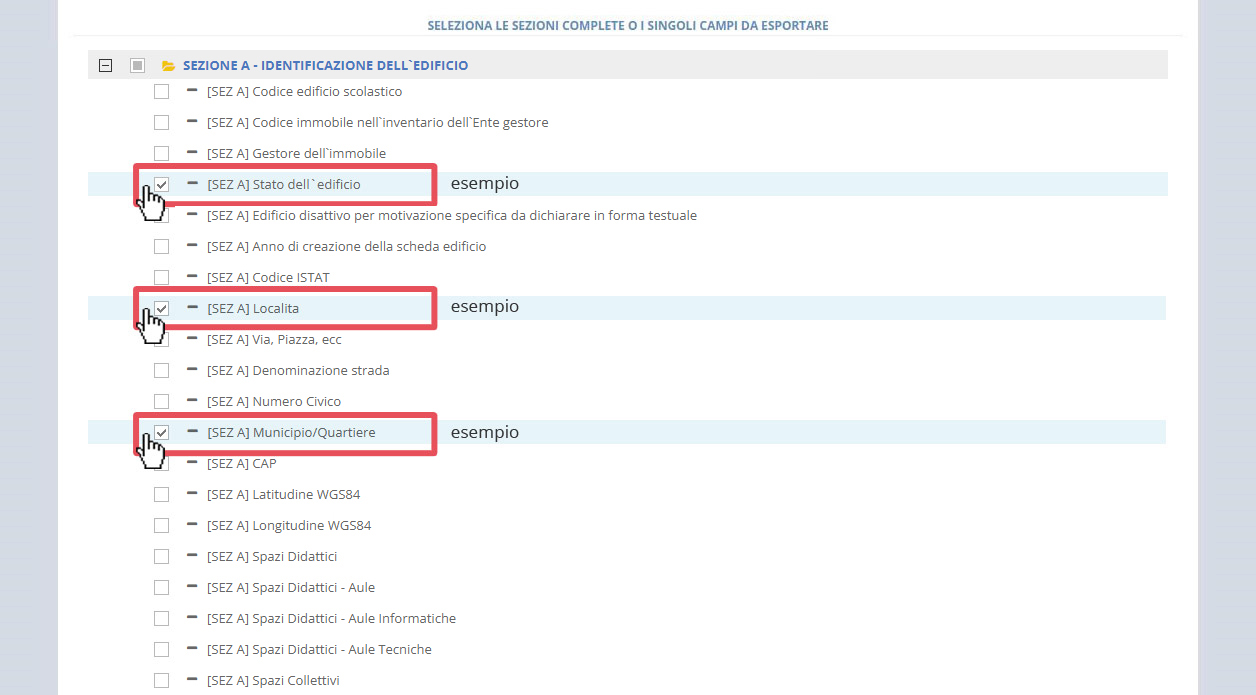Uncheck Municipio/Quartiere
The height and width of the screenshot is (695, 1256).
(161, 432)
